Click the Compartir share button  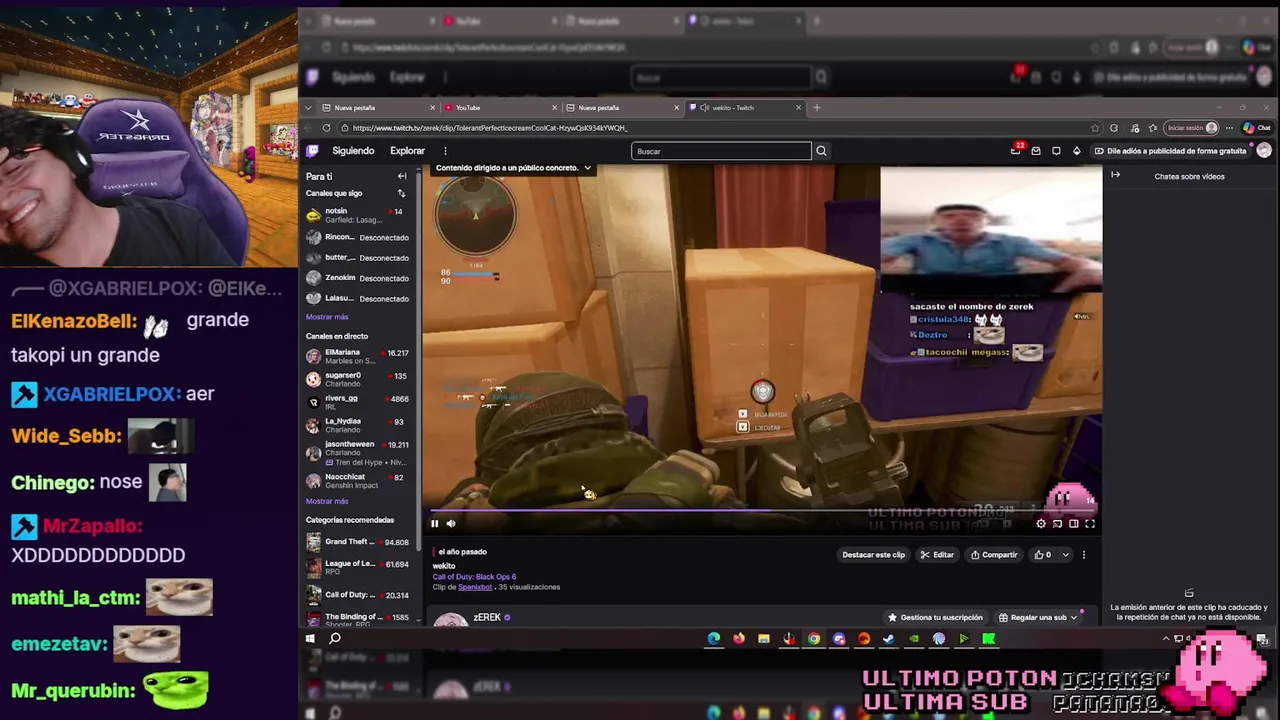pyautogui.click(x=994, y=555)
